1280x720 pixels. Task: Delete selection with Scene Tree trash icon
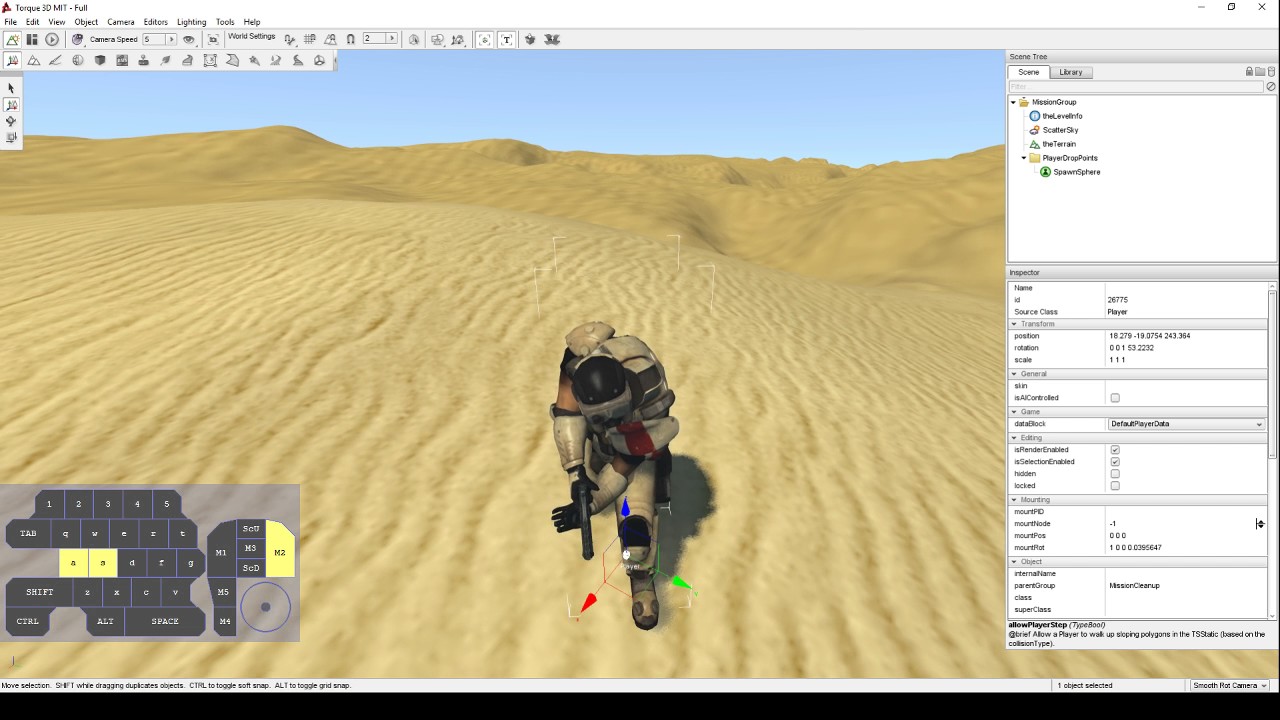(x=1271, y=72)
